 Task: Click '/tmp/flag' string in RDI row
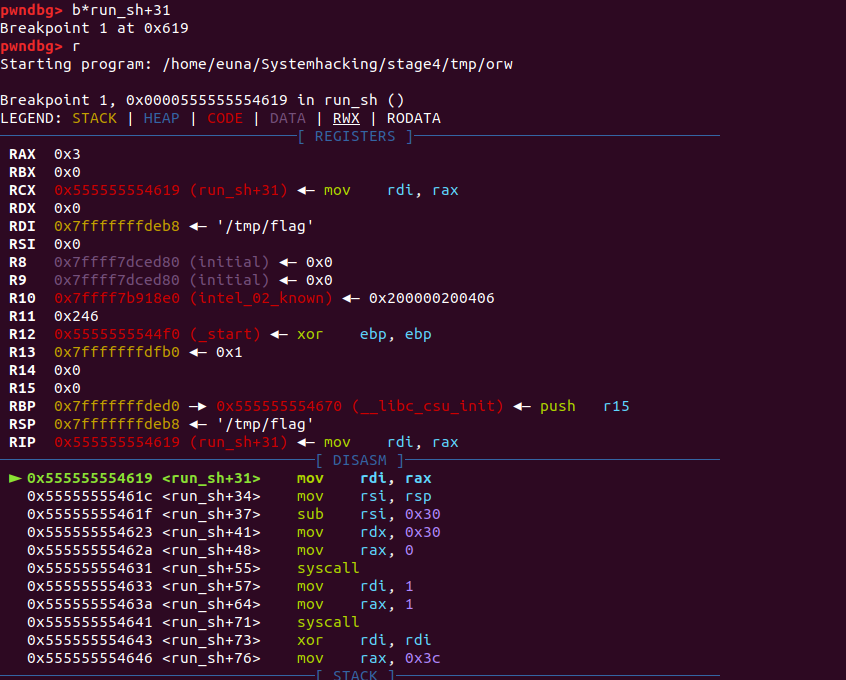tap(265, 226)
